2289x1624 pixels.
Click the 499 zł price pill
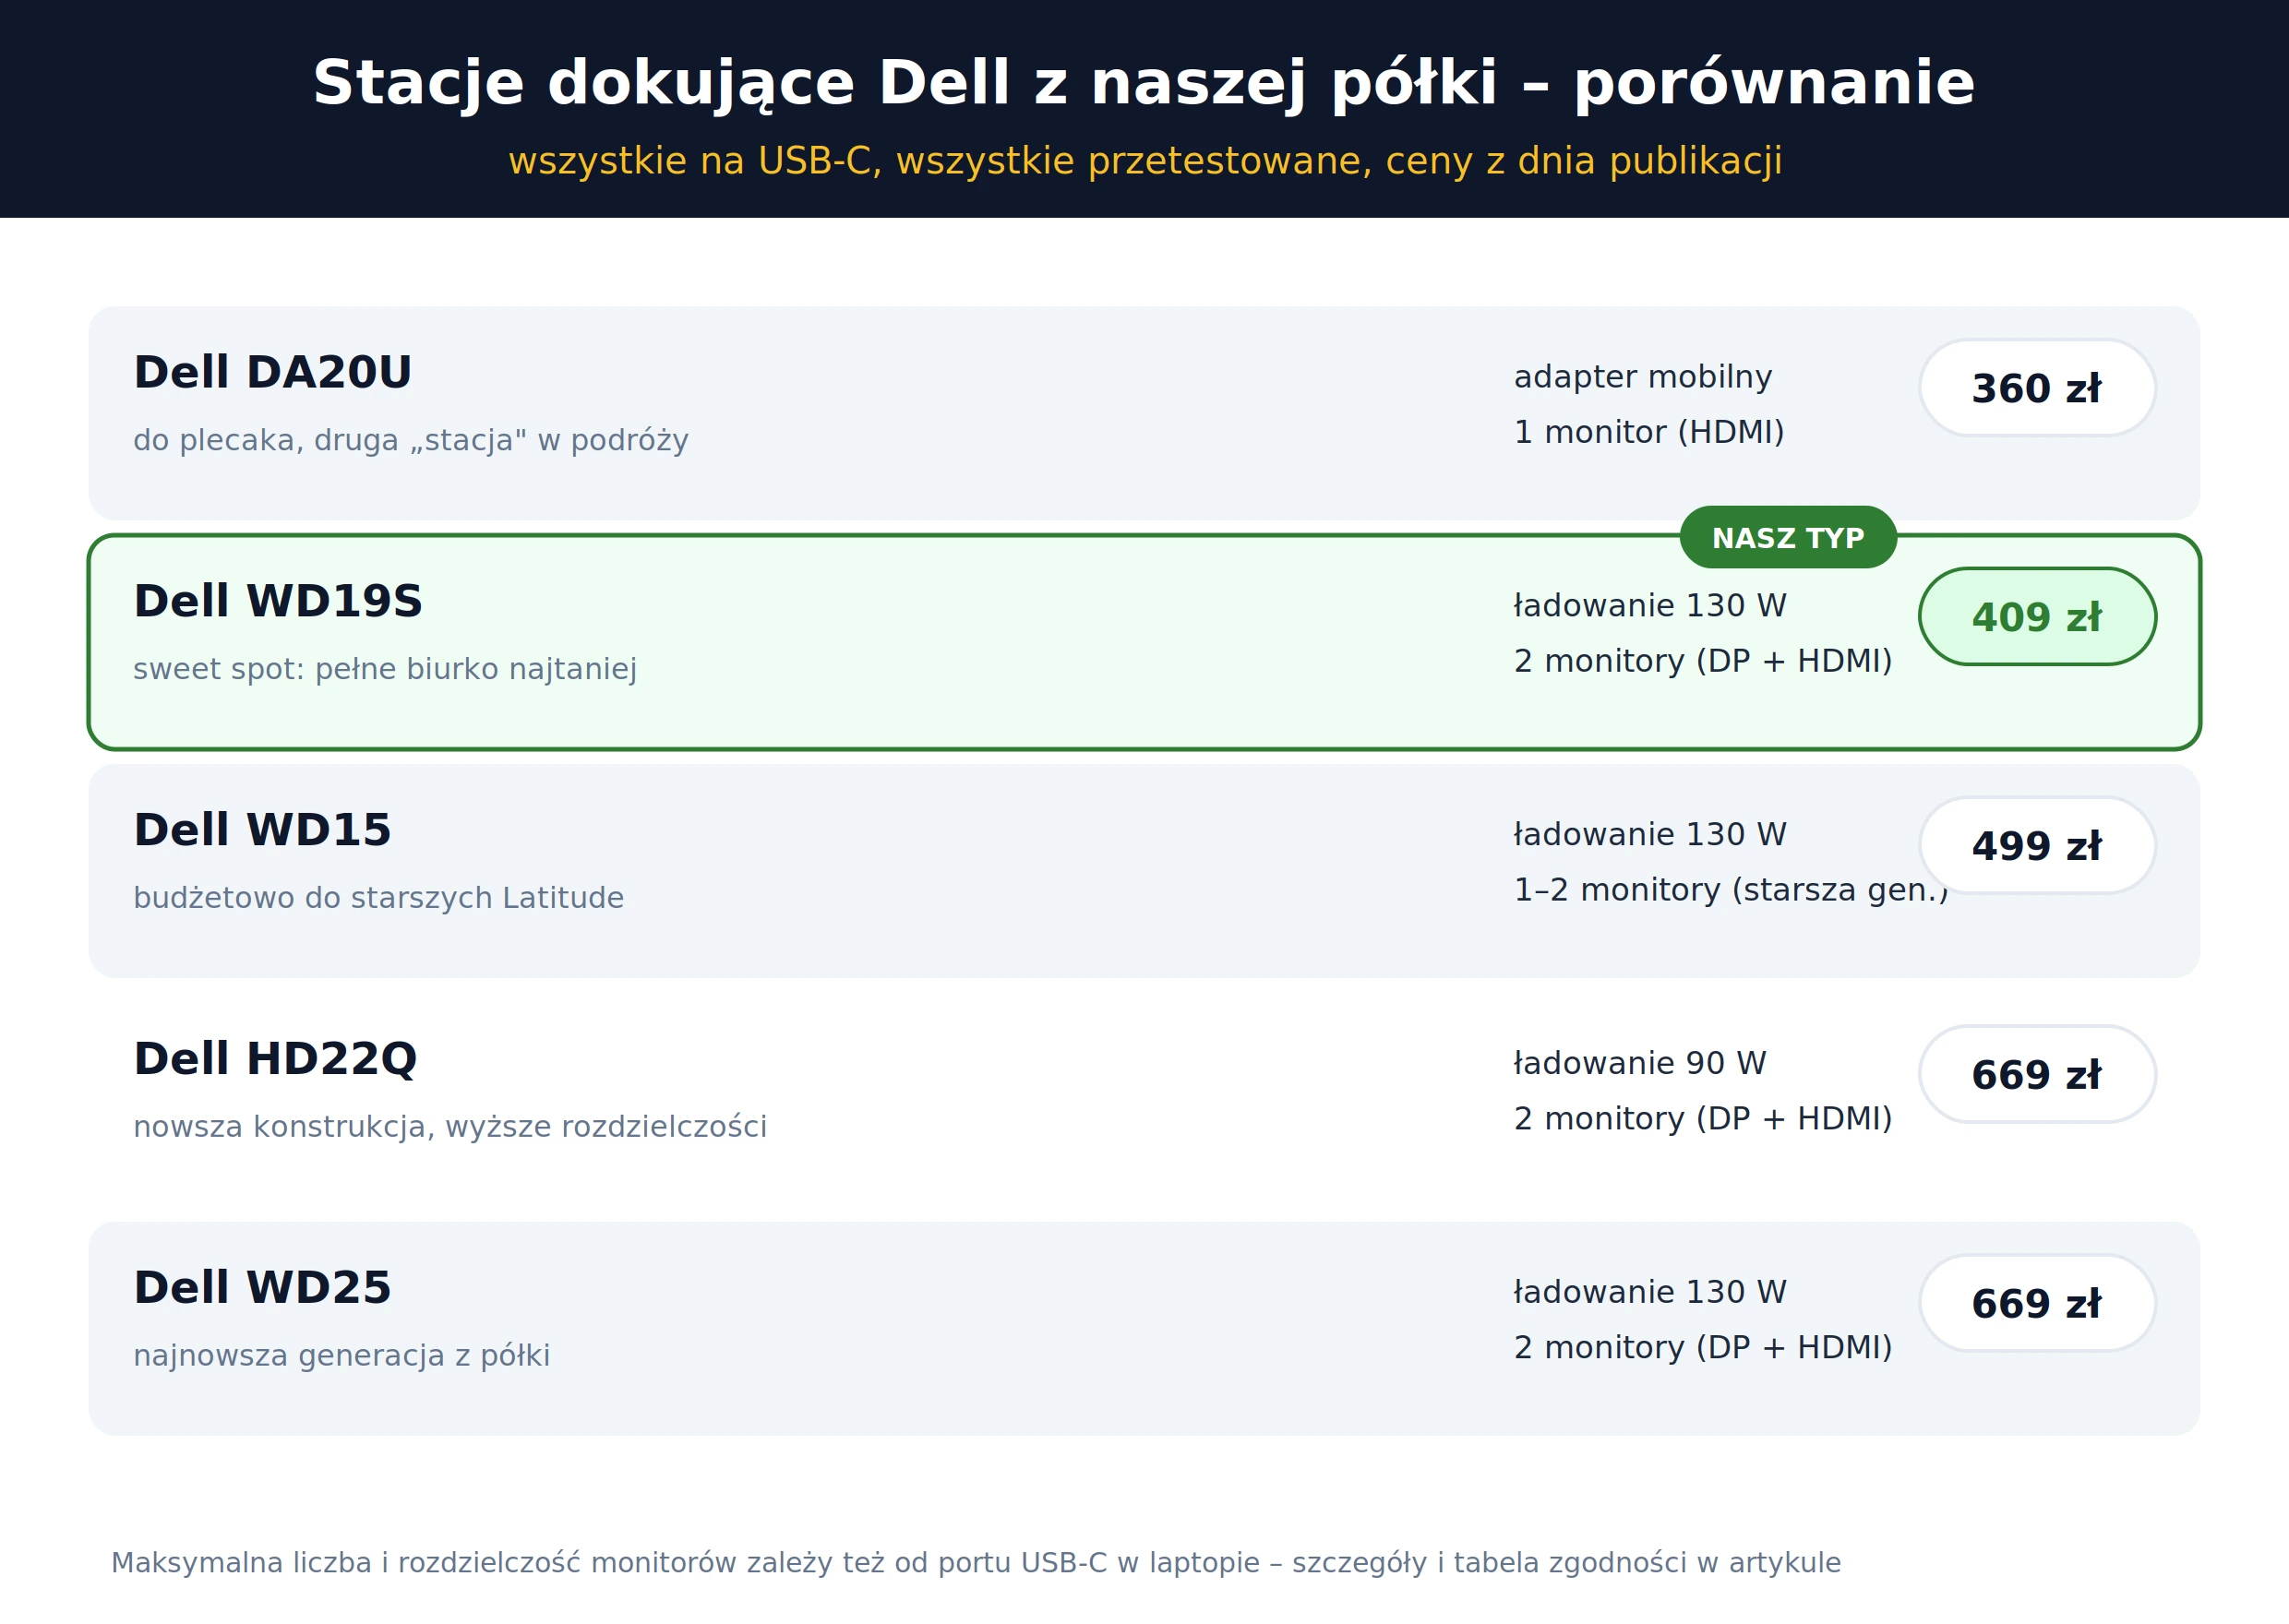point(2037,845)
